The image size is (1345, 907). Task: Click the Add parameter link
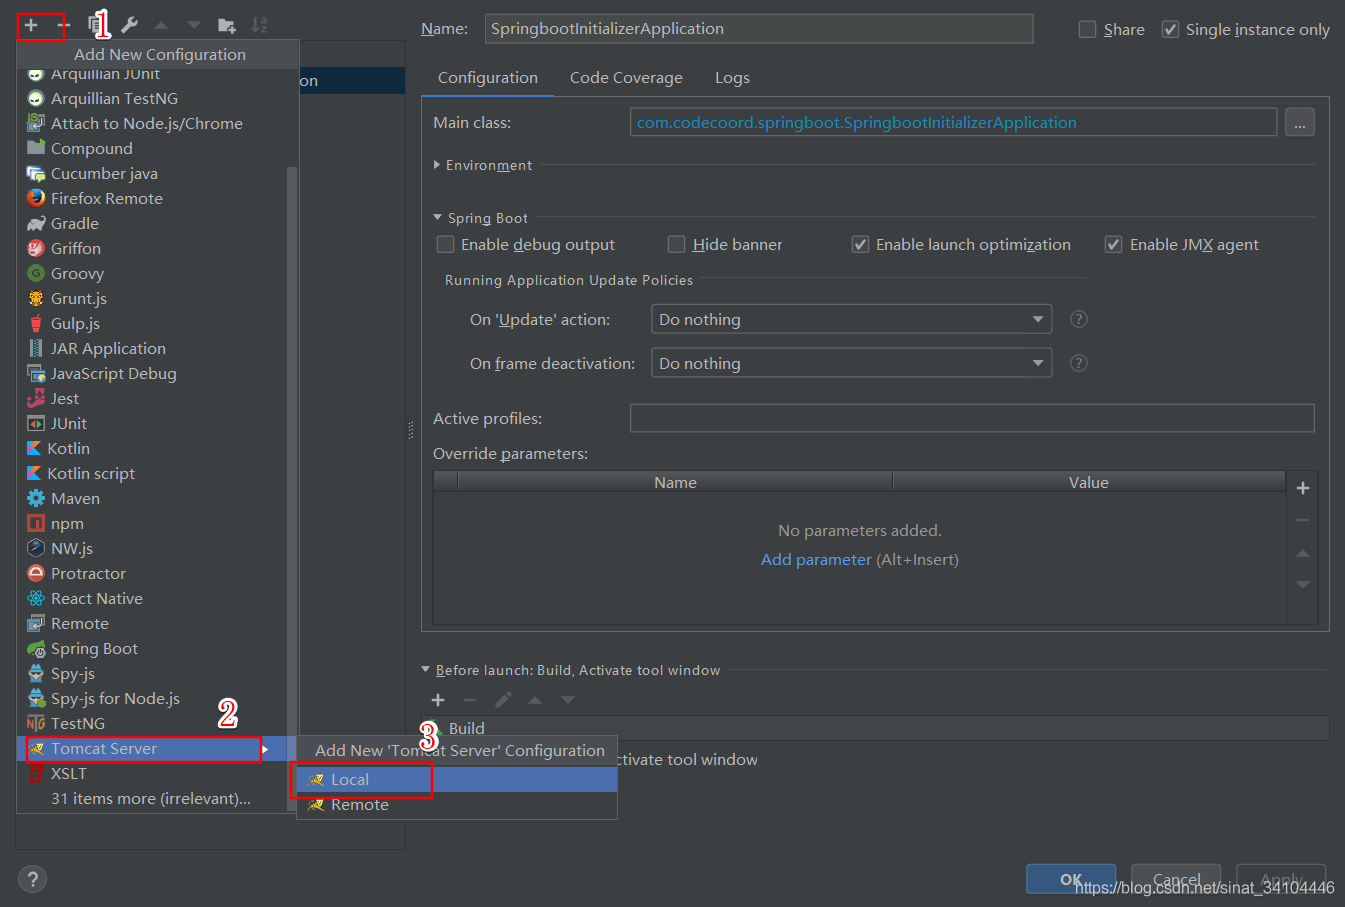pos(816,560)
